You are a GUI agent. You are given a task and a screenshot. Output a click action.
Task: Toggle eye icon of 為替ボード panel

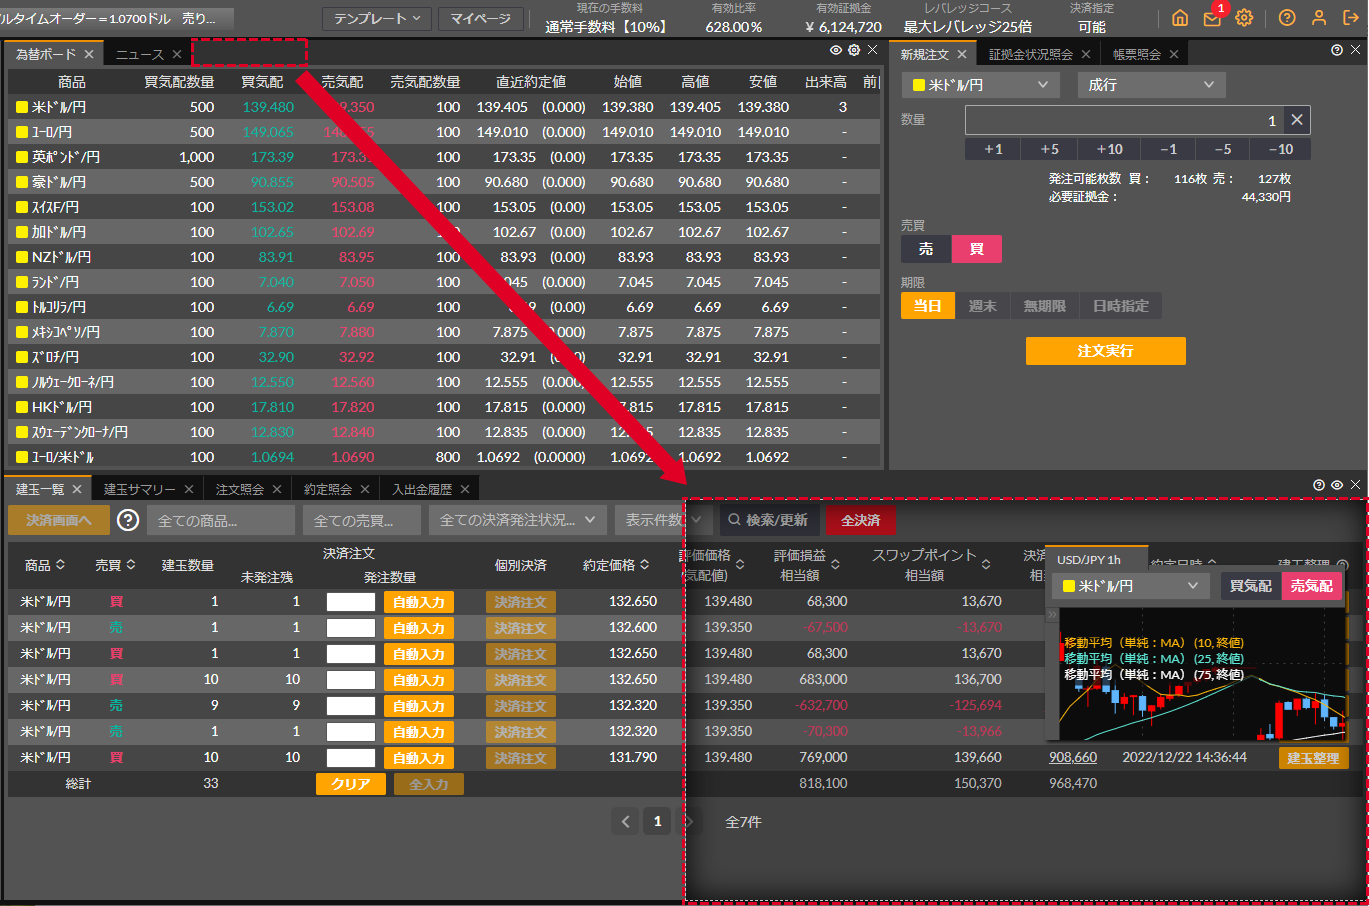pos(836,50)
